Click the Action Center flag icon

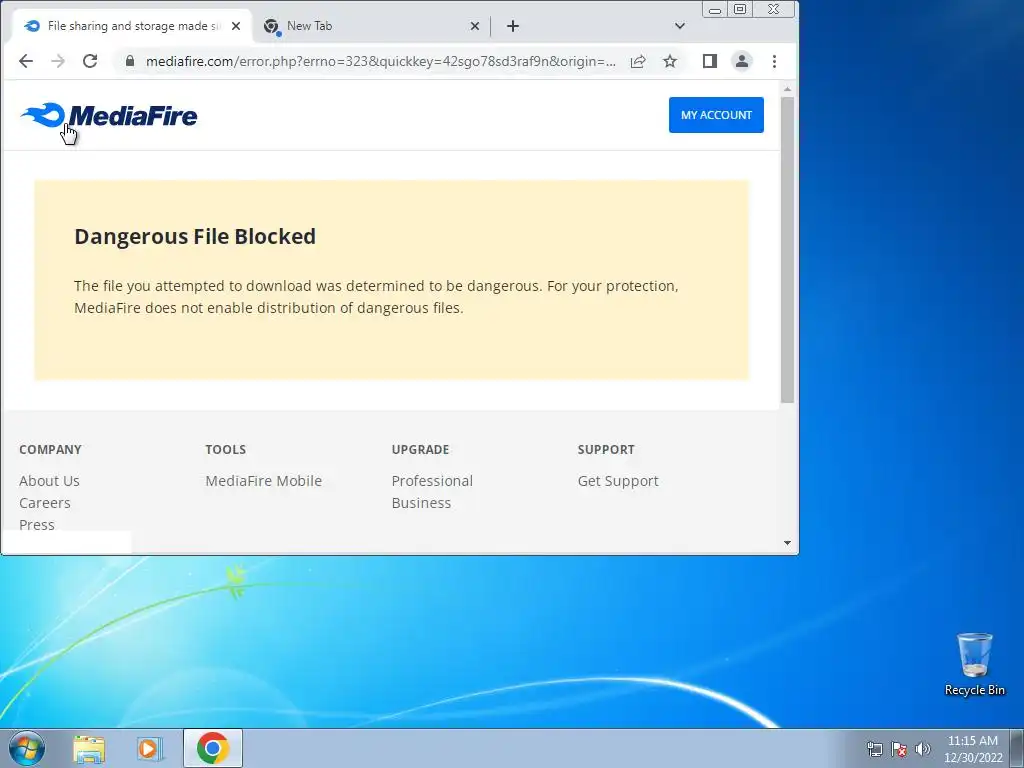pyautogui.click(x=899, y=749)
